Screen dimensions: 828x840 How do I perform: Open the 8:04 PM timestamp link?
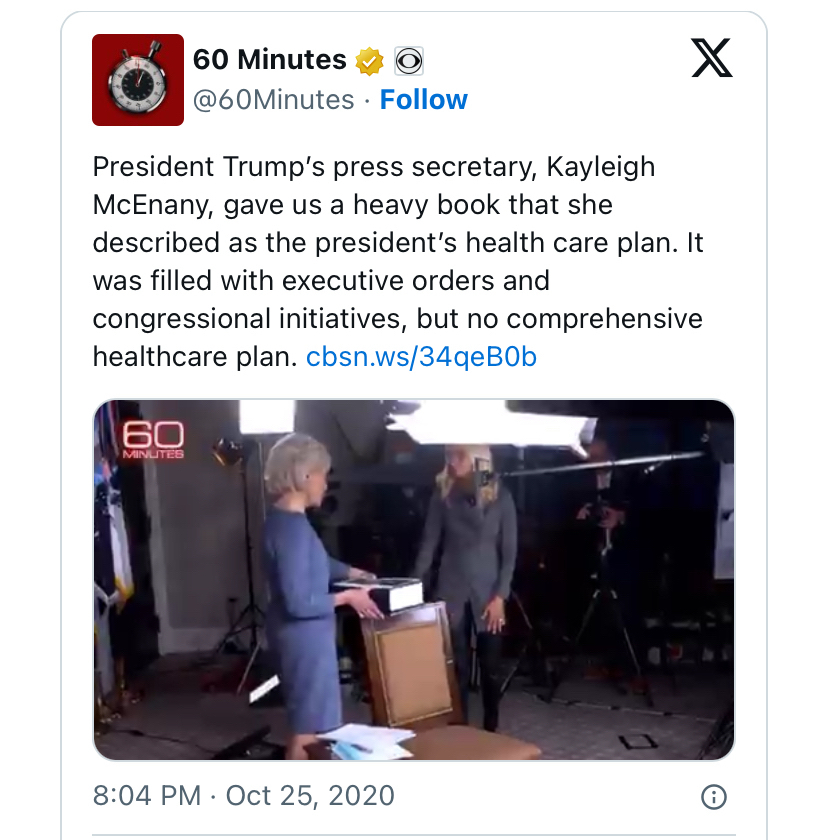click(x=148, y=796)
